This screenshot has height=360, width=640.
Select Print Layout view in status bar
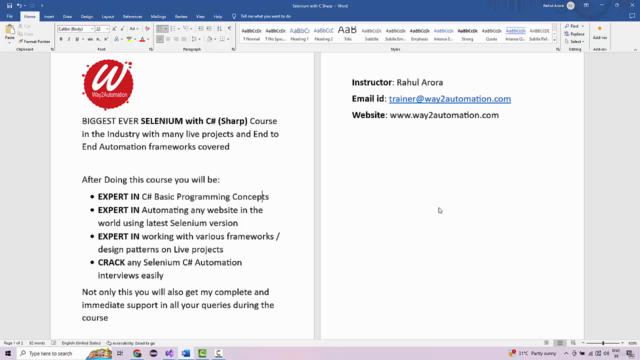[560, 343]
